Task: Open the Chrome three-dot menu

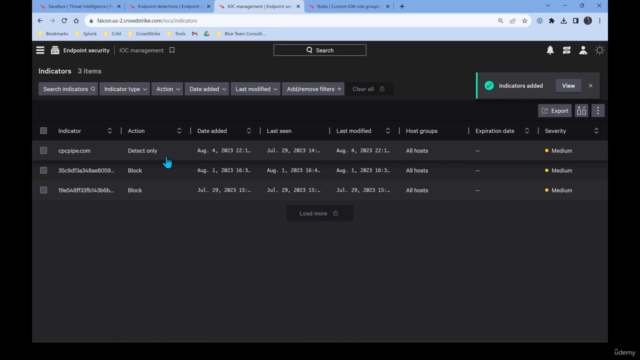Action: pyautogui.click(x=600, y=21)
